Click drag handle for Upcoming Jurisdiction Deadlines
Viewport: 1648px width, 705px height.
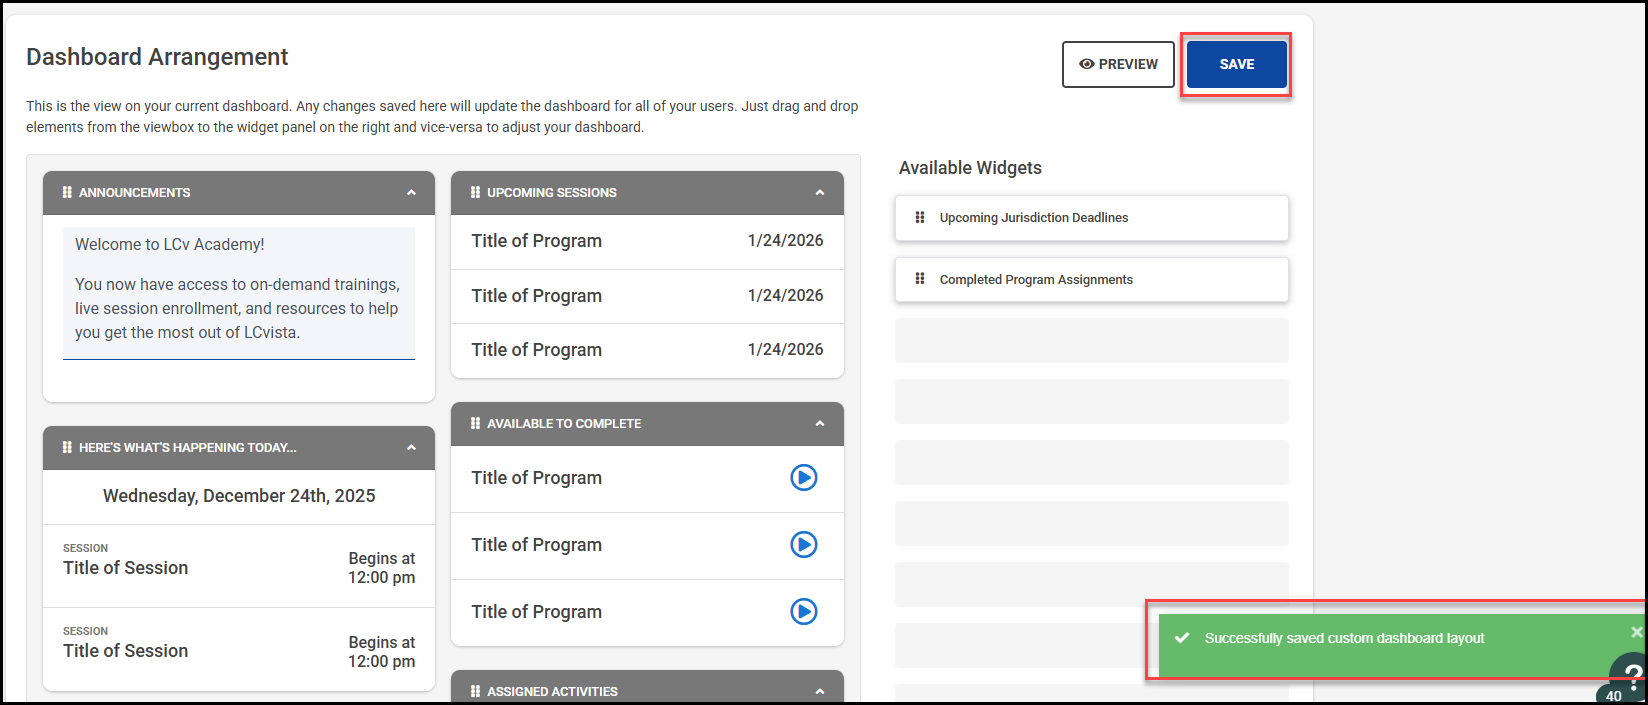coord(920,217)
